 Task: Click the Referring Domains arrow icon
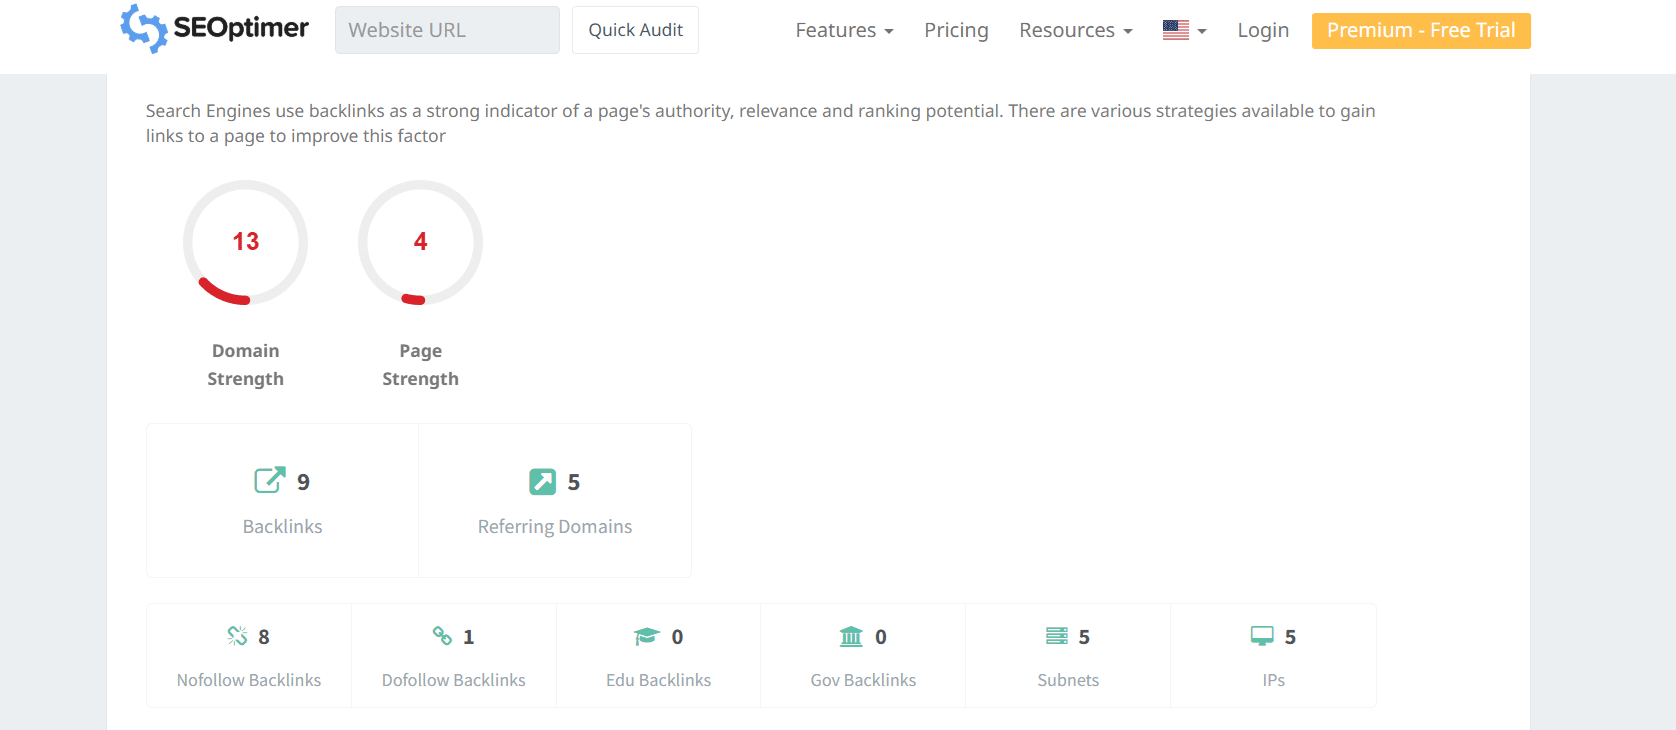coord(542,482)
